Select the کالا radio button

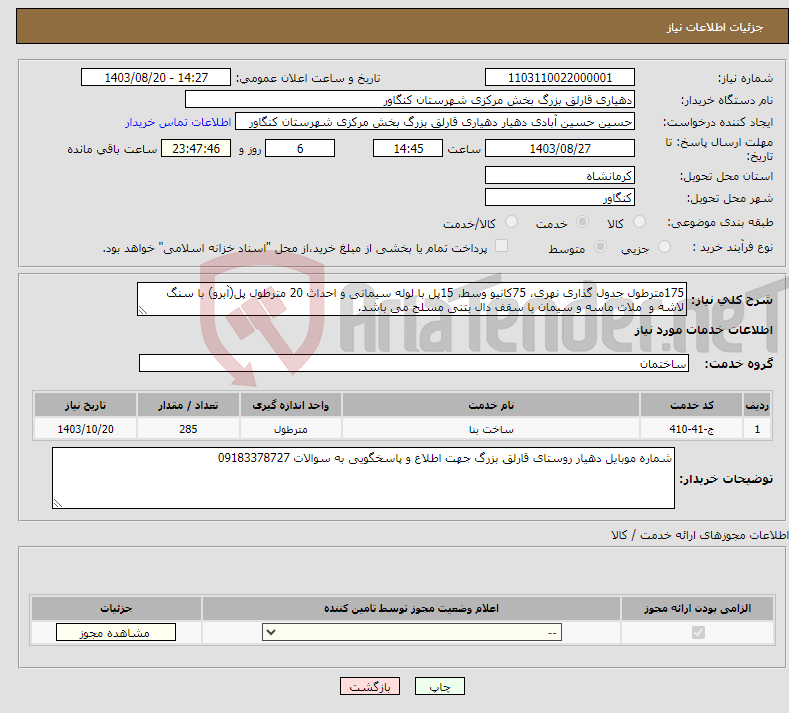(639, 221)
